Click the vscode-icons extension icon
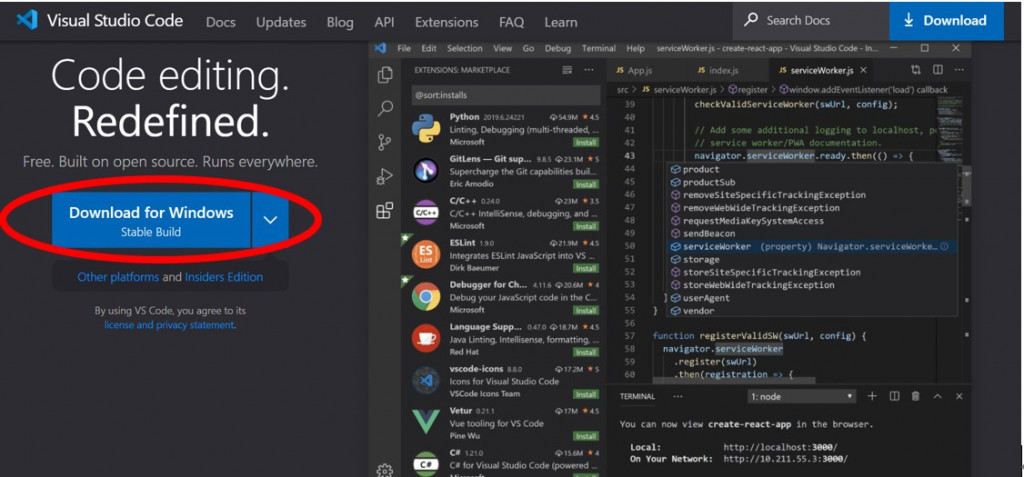 426,380
